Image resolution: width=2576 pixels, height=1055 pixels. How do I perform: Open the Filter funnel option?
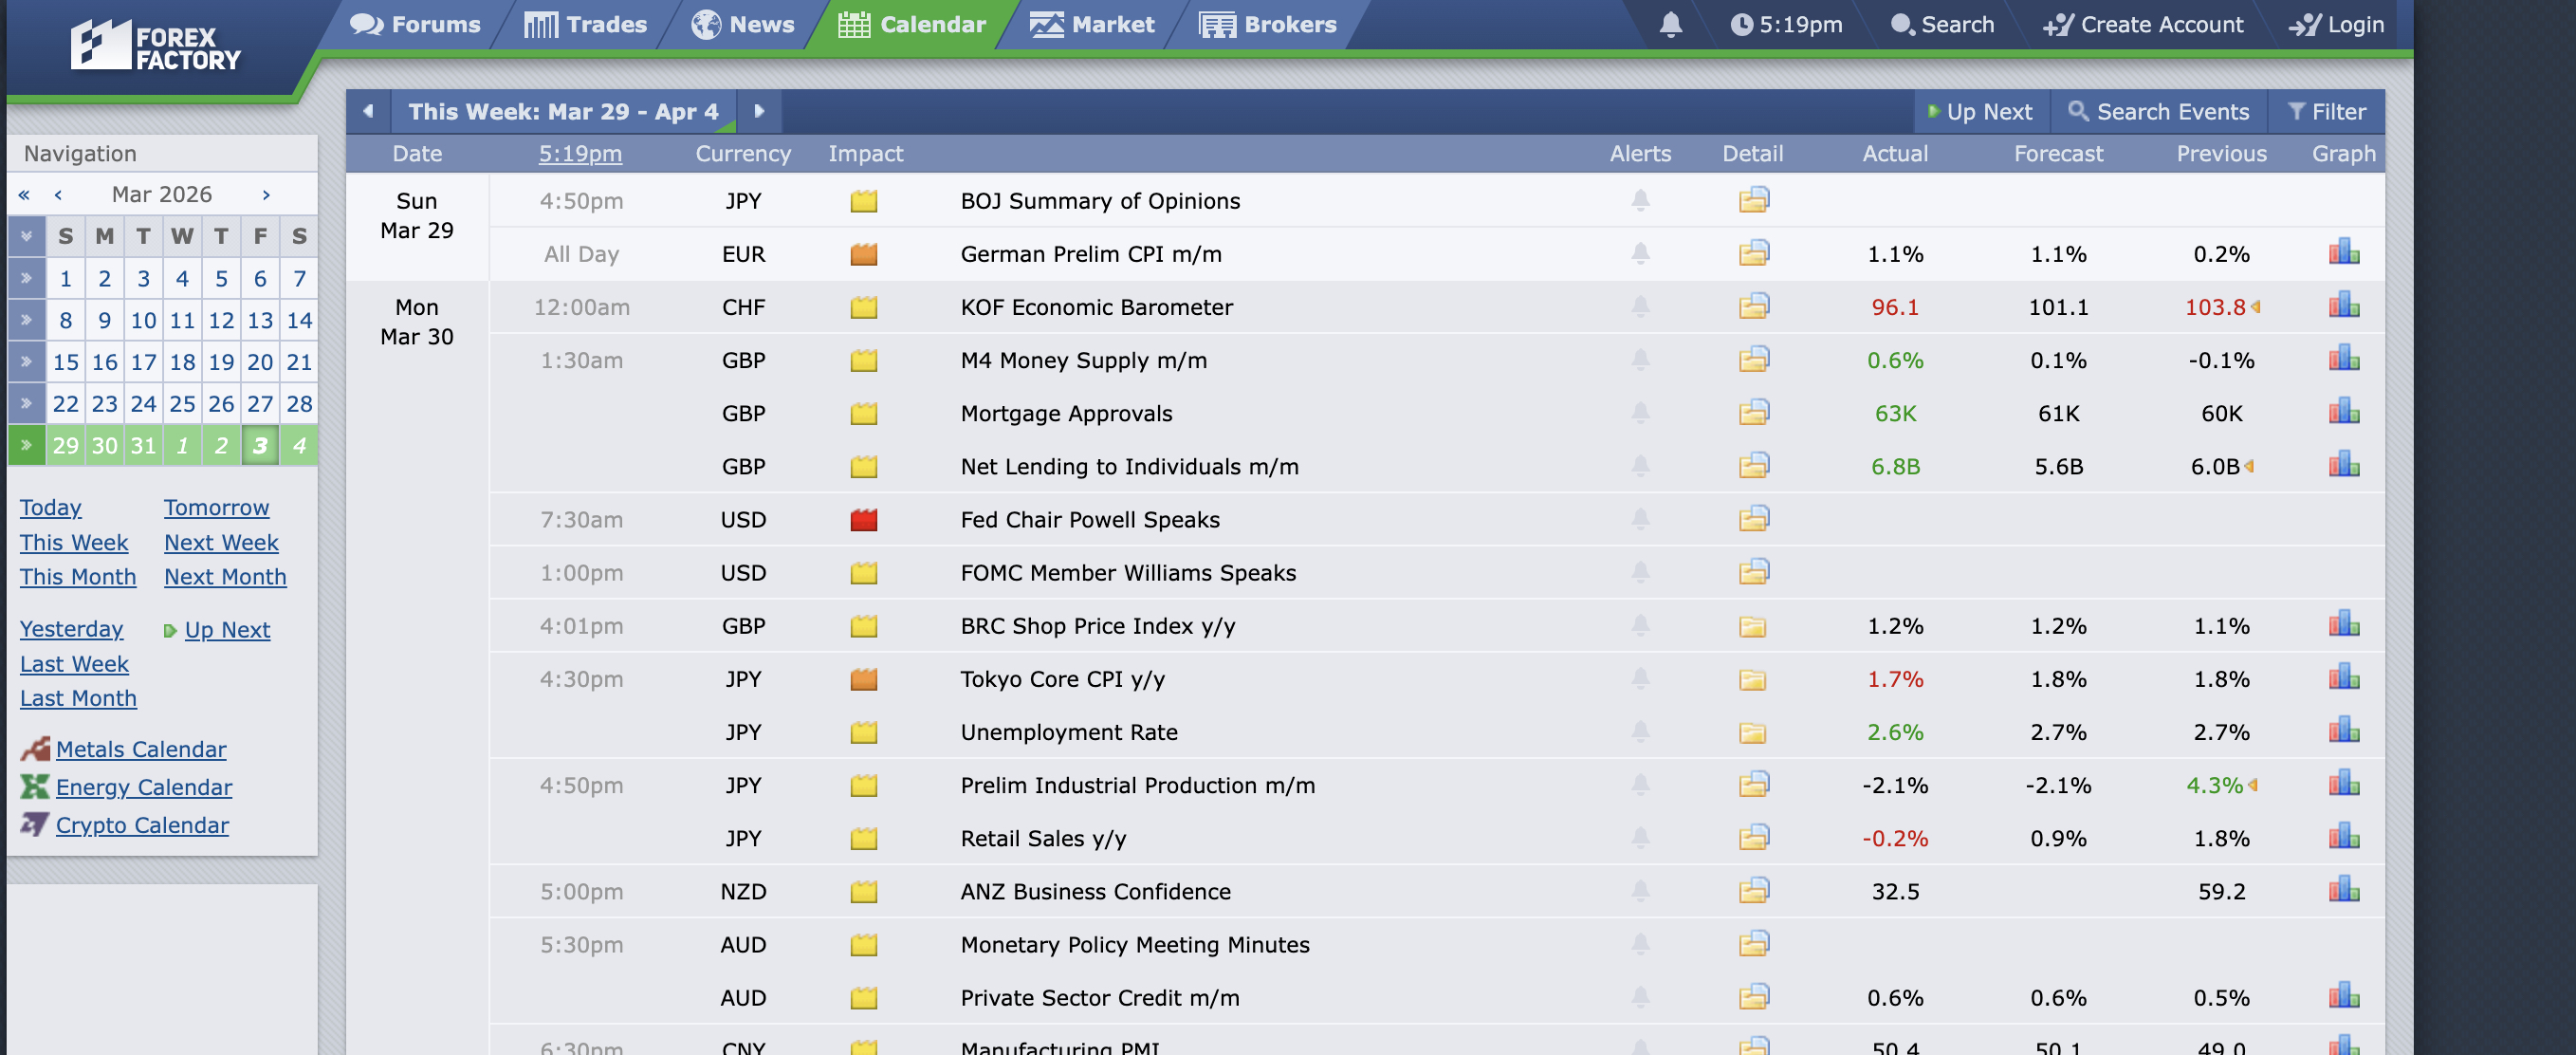pyautogui.click(x=2326, y=112)
